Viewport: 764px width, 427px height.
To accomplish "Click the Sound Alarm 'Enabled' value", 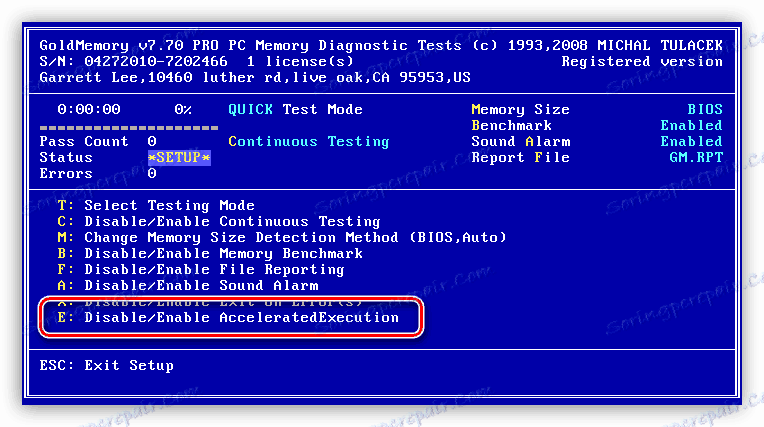I will 691,142.
